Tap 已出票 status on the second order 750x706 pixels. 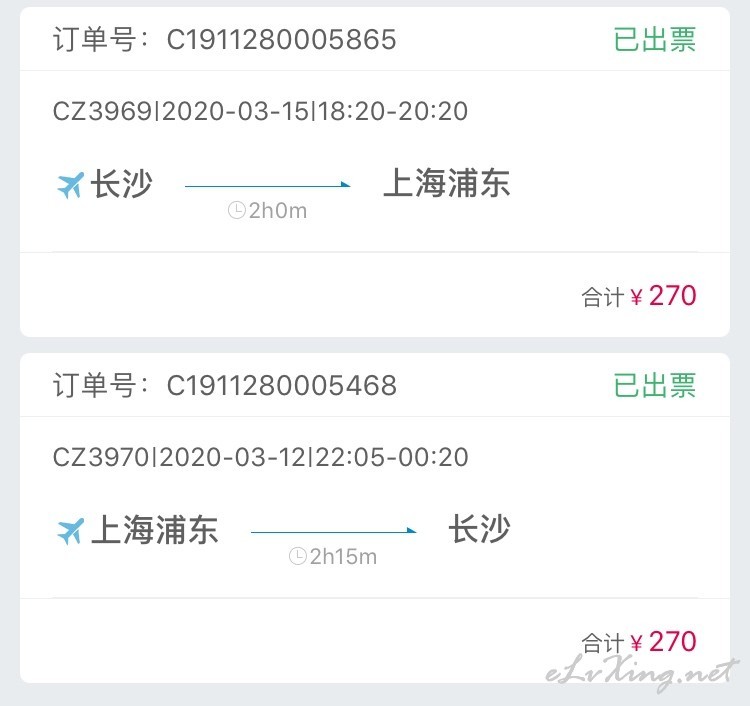coord(654,385)
